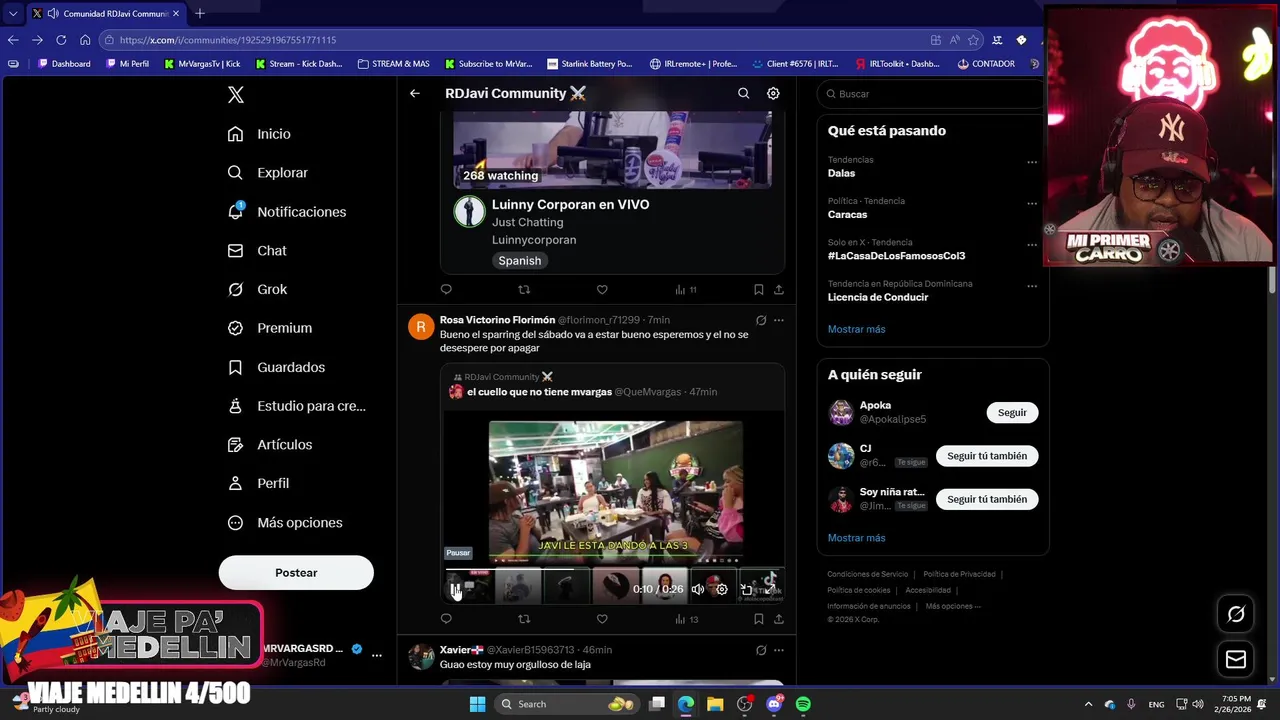Click the Postear button
The height and width of the screenshot is (720, 1280).
click(x=296, y=573)
